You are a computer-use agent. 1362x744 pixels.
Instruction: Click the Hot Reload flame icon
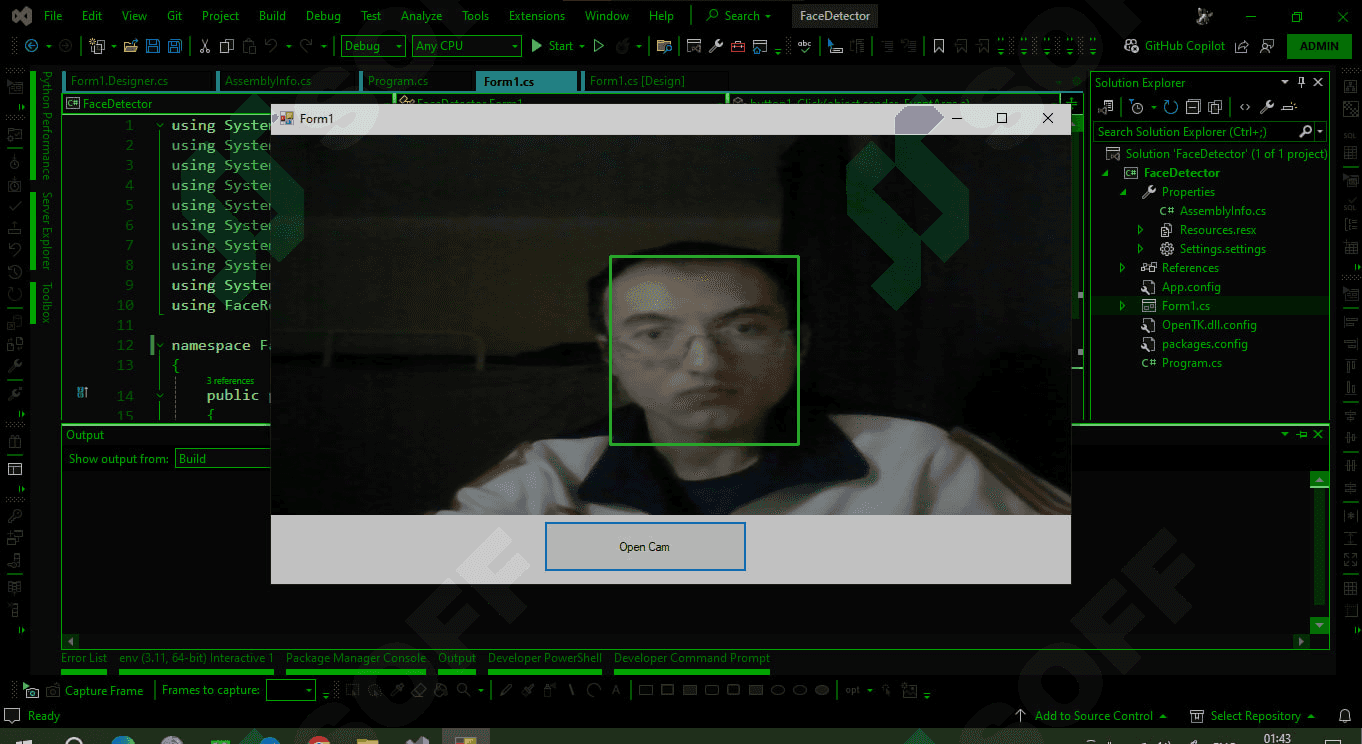pyautogui.click(x=623, y=46)
